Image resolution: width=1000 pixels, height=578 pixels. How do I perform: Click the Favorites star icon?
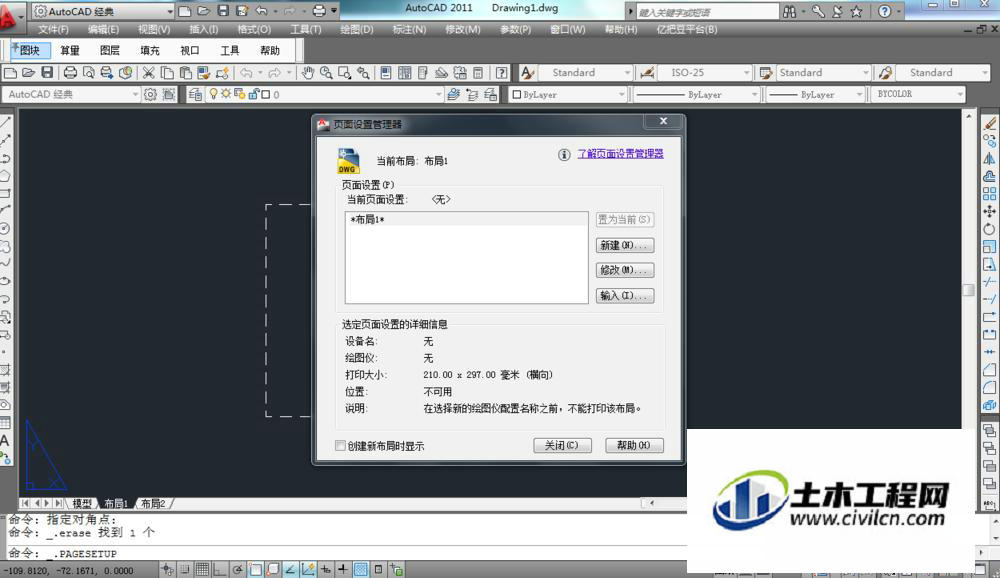tap(857, 11)
